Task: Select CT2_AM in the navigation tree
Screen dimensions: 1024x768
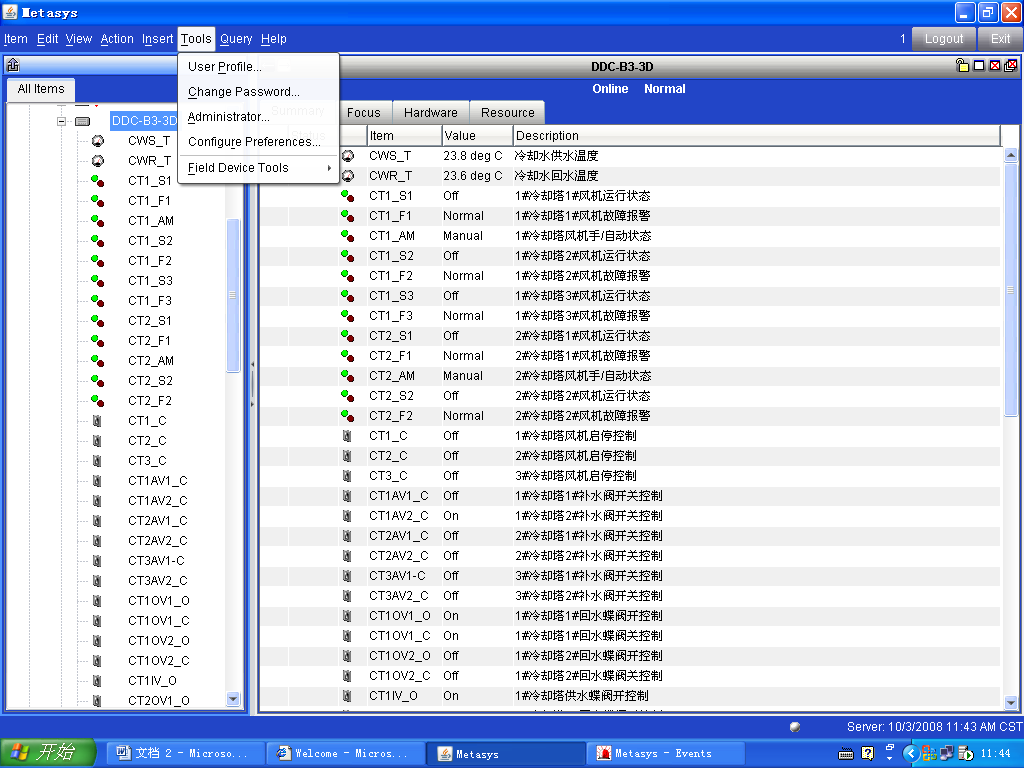Action: click(x=150, y=361)
